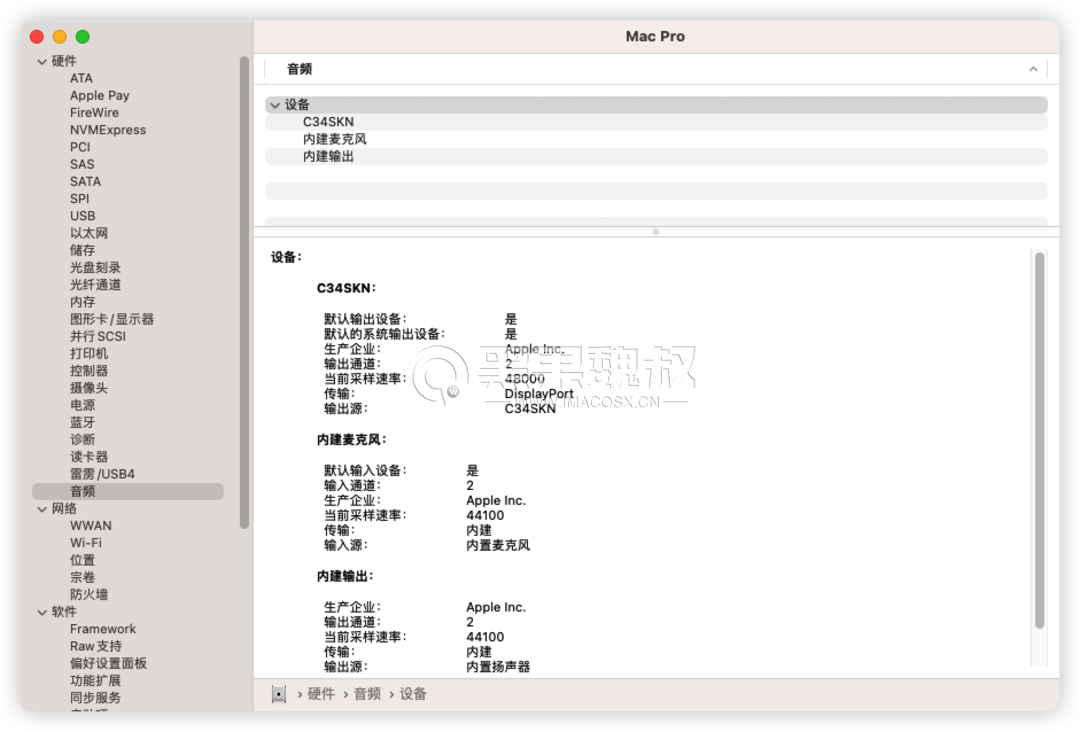Toggle sort arrow in the 音频 column header
Viewport: 1080px width, 732px height.
(x=1033, y=69)
